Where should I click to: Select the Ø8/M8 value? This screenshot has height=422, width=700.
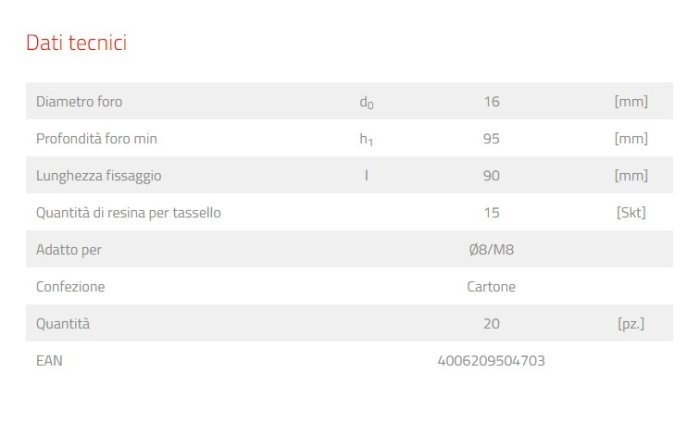[491, 250]
